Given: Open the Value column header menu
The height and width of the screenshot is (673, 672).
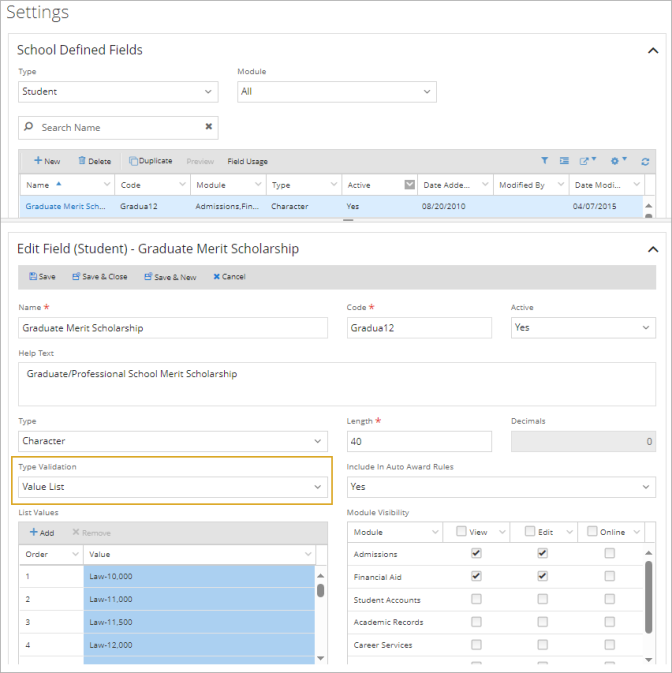Looking at the screenshot, I should pos(308,554).
